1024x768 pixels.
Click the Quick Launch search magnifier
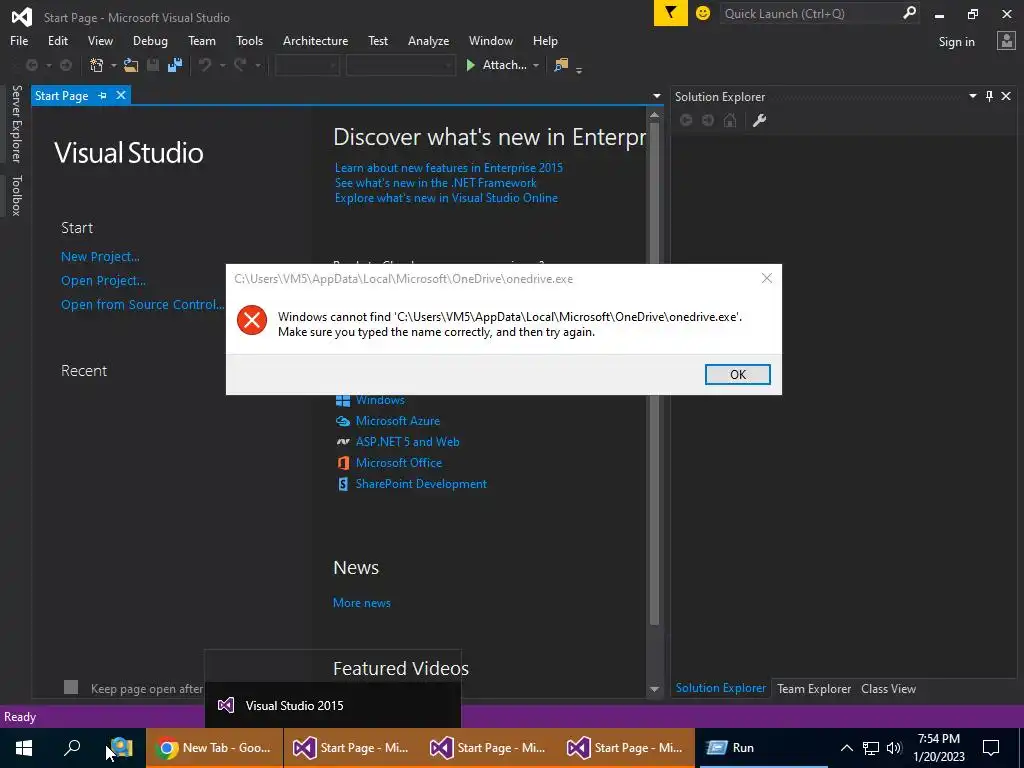click(x=908, y=13)
